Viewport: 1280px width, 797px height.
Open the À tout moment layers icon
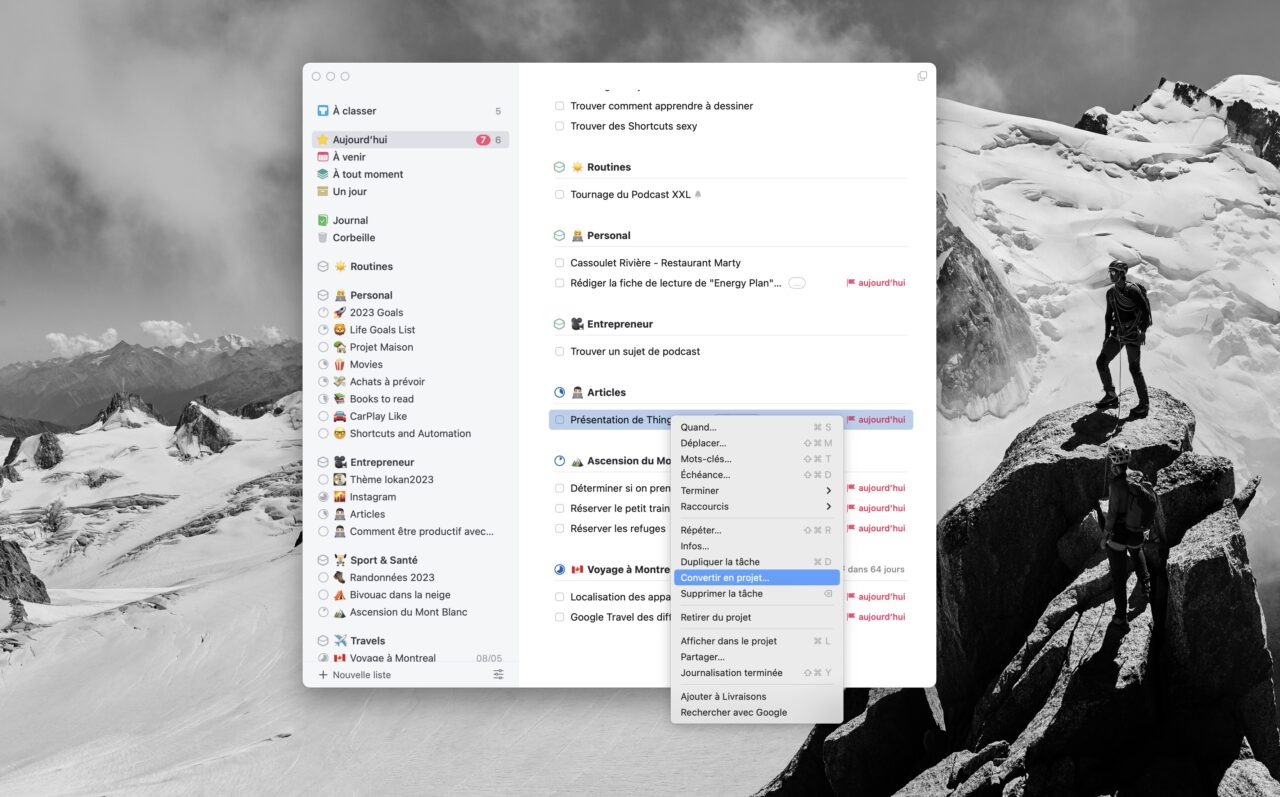[x=323, y=174]
